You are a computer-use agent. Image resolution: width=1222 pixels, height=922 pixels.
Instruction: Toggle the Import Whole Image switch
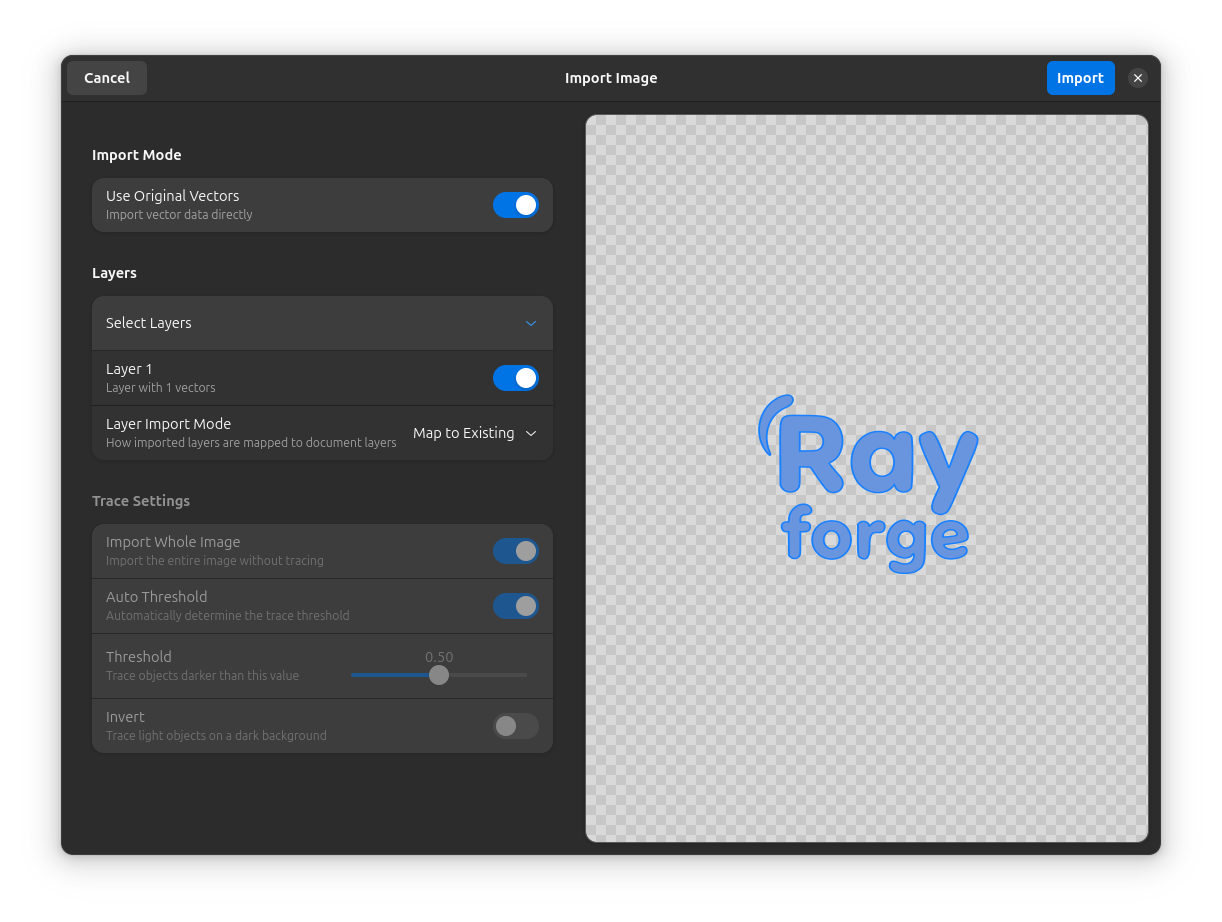(516, 550)
